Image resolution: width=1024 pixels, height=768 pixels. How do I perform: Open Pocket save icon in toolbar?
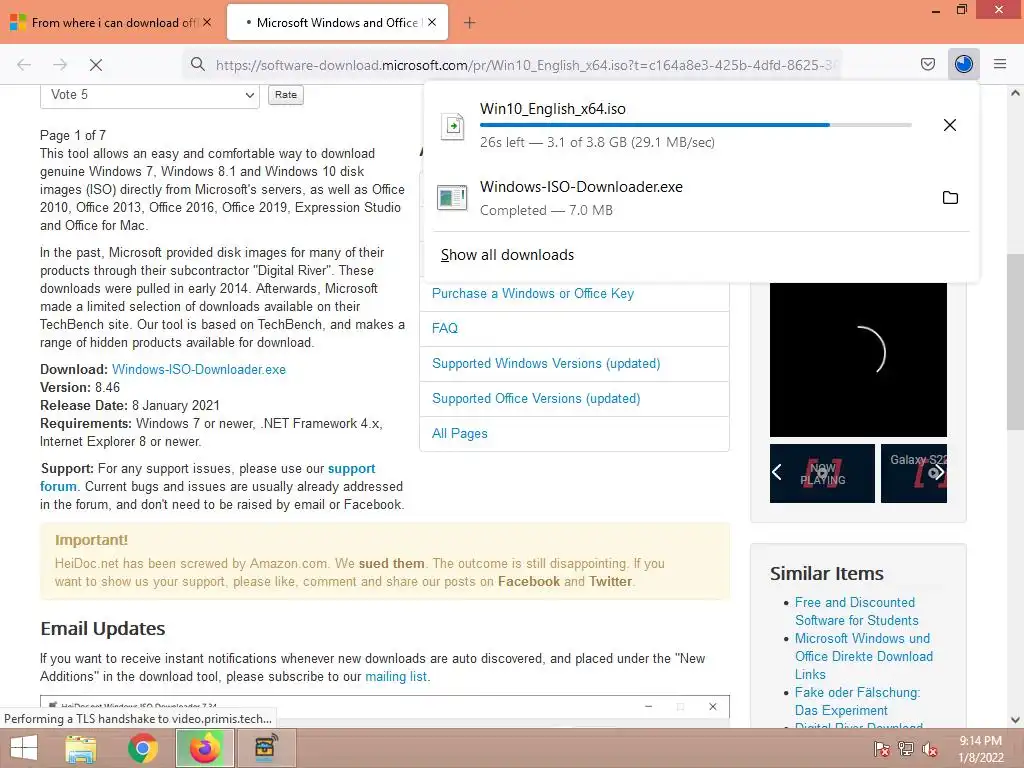[x=927, y=64]
